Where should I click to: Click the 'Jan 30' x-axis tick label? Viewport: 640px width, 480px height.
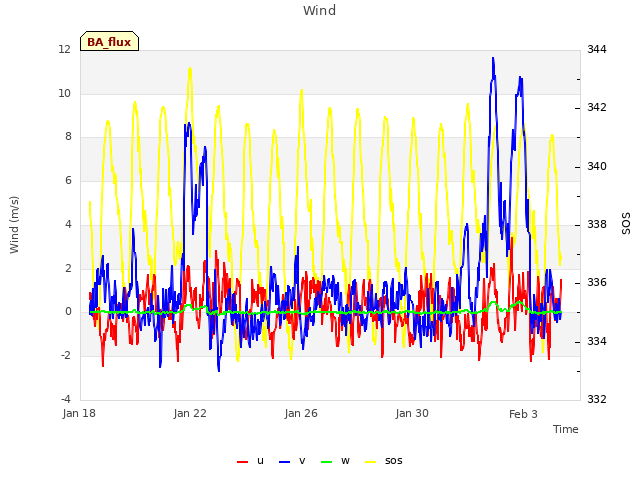[x=412, y=413]
